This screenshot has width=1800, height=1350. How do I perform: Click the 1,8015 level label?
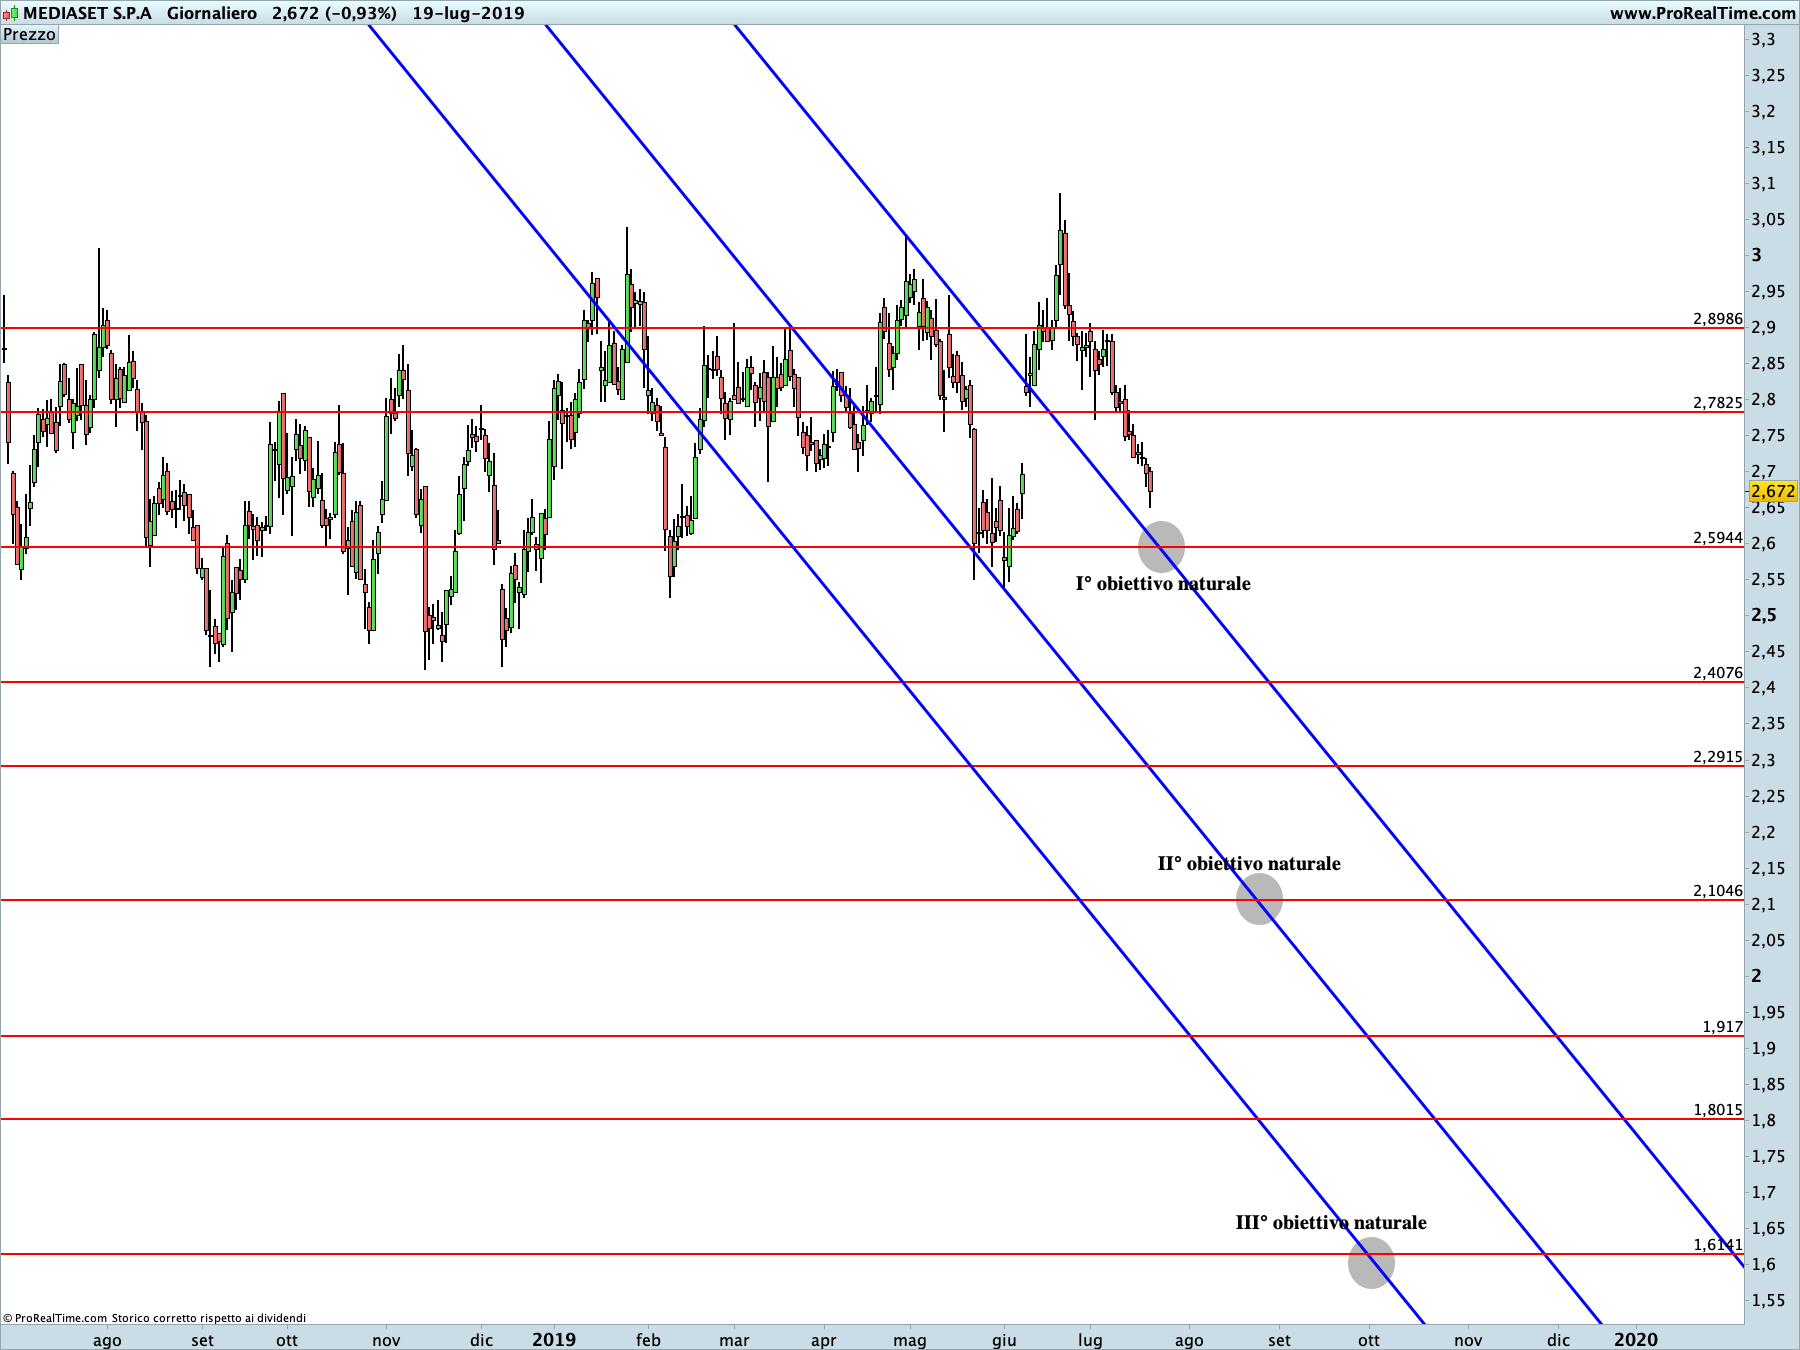point(1717,1110)
